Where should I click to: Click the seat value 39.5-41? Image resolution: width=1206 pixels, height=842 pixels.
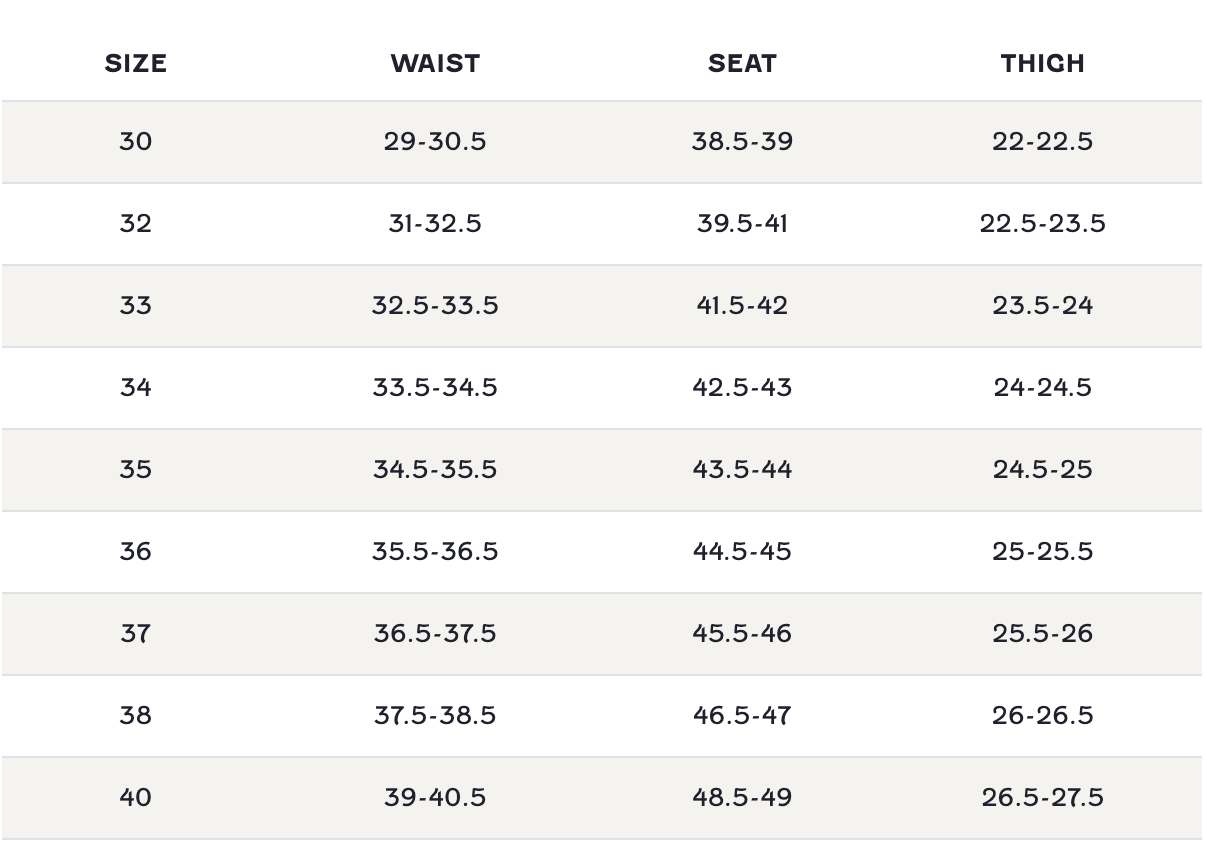point(742,223)
